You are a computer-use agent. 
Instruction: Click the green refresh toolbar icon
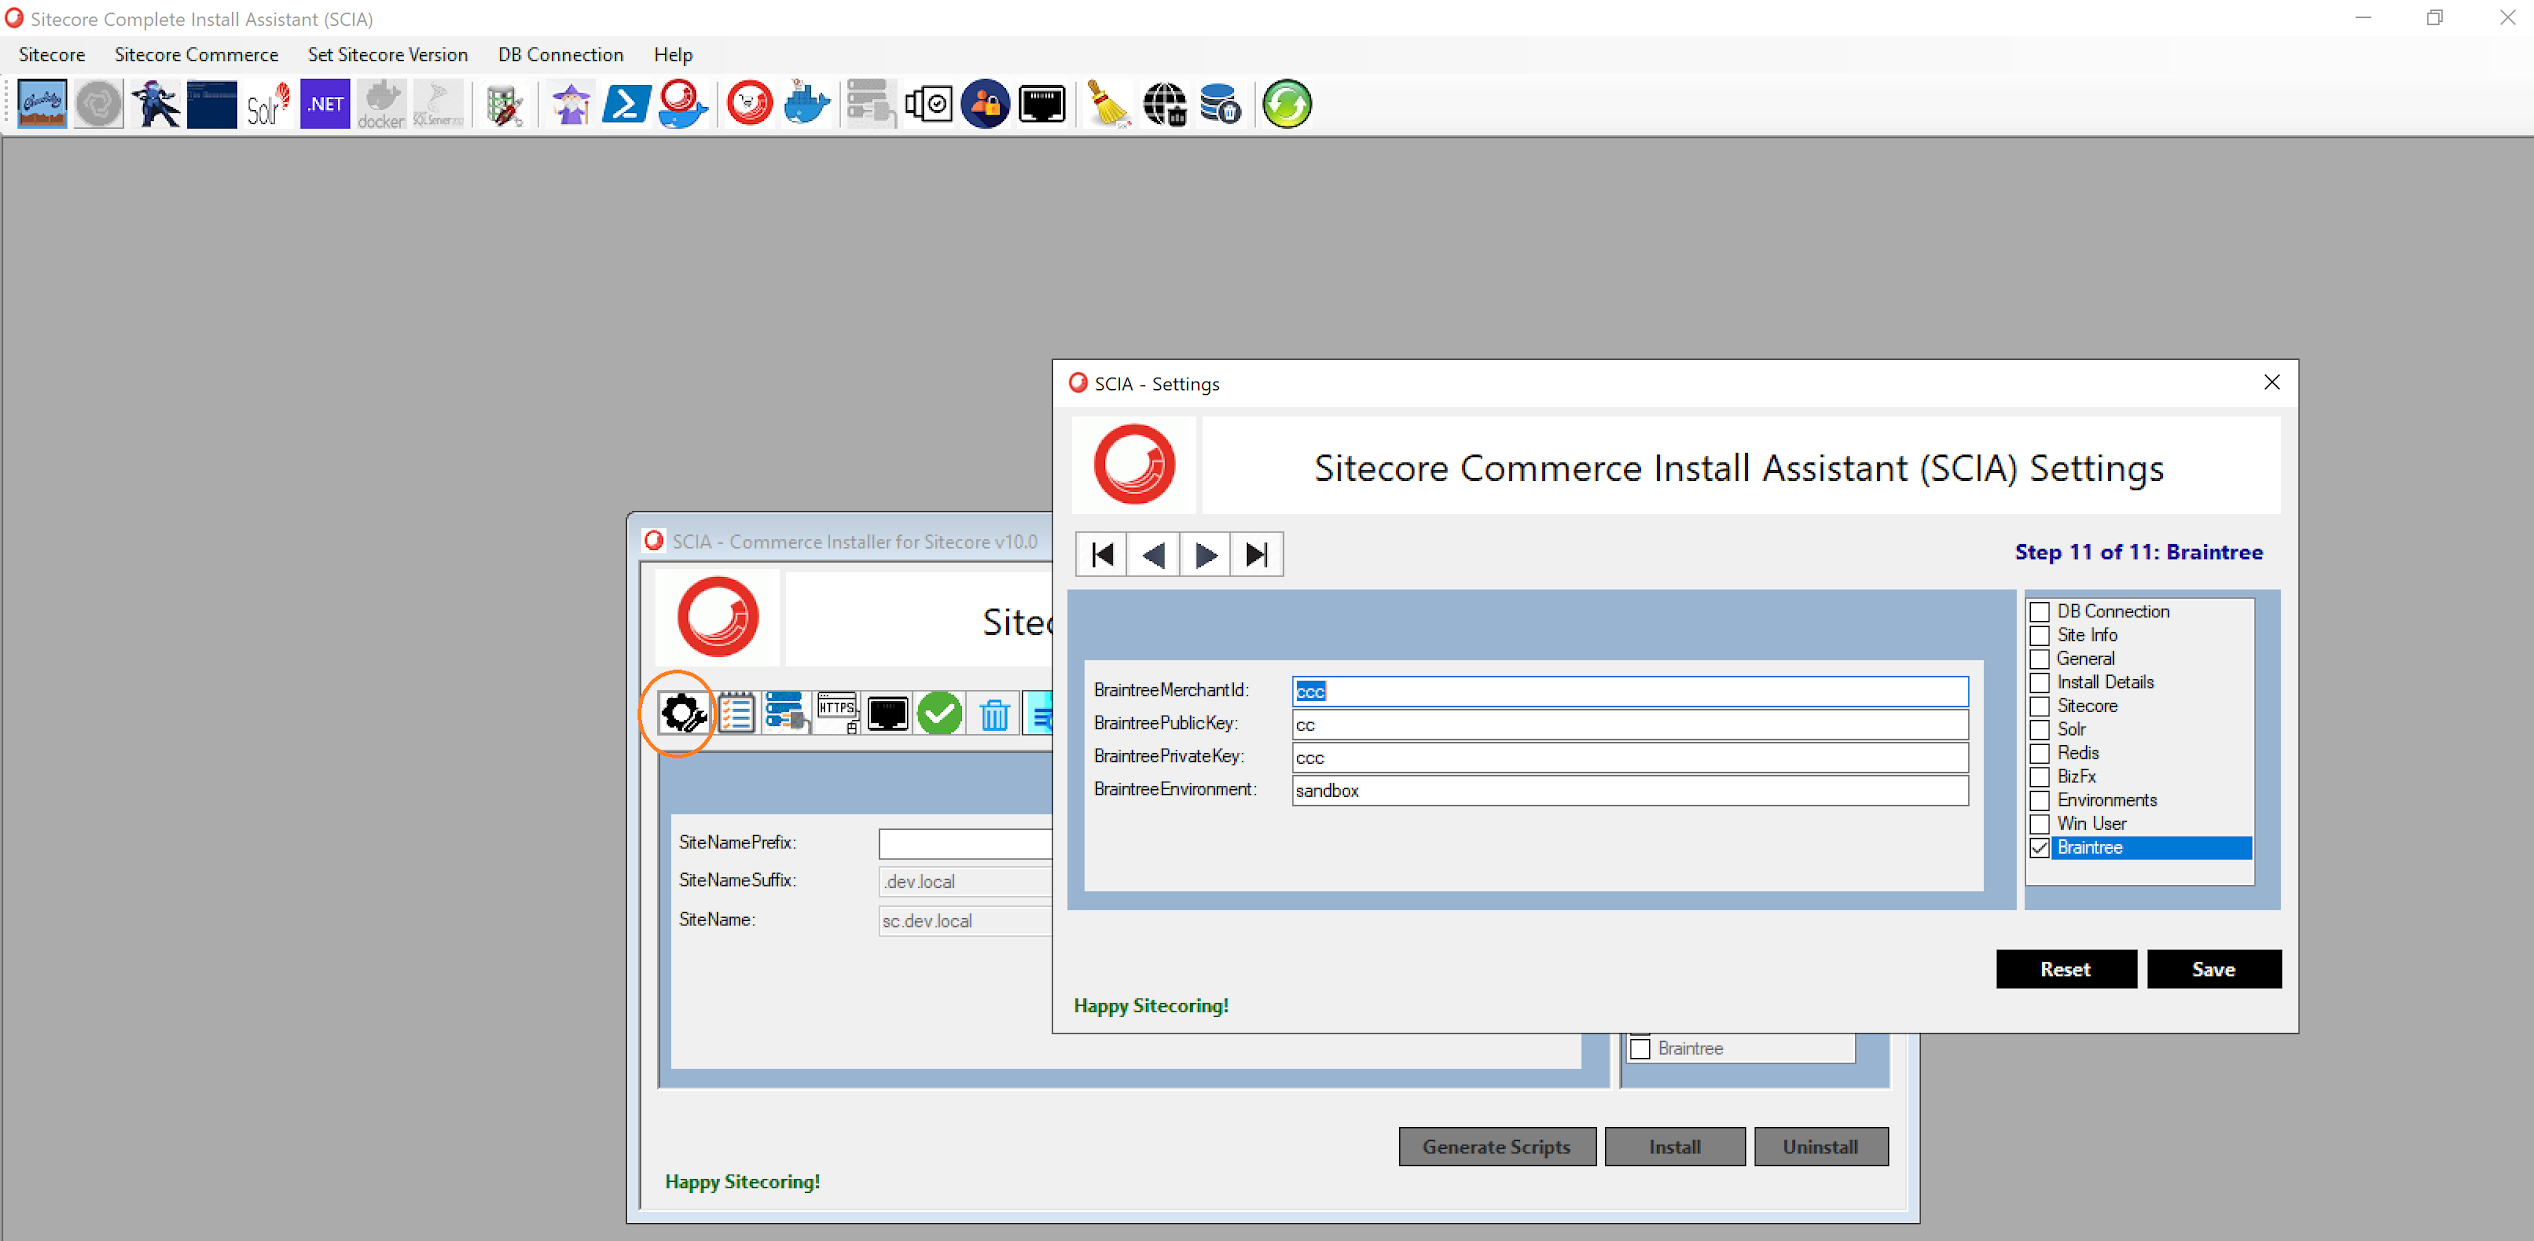coord(1286,104)
